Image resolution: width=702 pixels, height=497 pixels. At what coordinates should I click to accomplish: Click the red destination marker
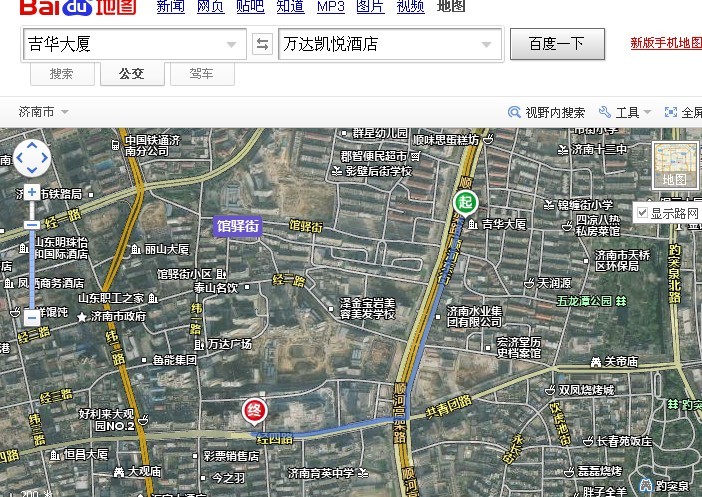(x=255, y=410)
